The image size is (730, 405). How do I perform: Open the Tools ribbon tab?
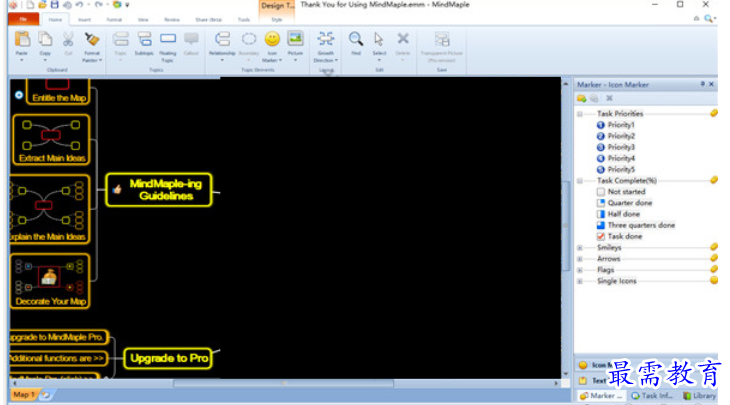244,20
